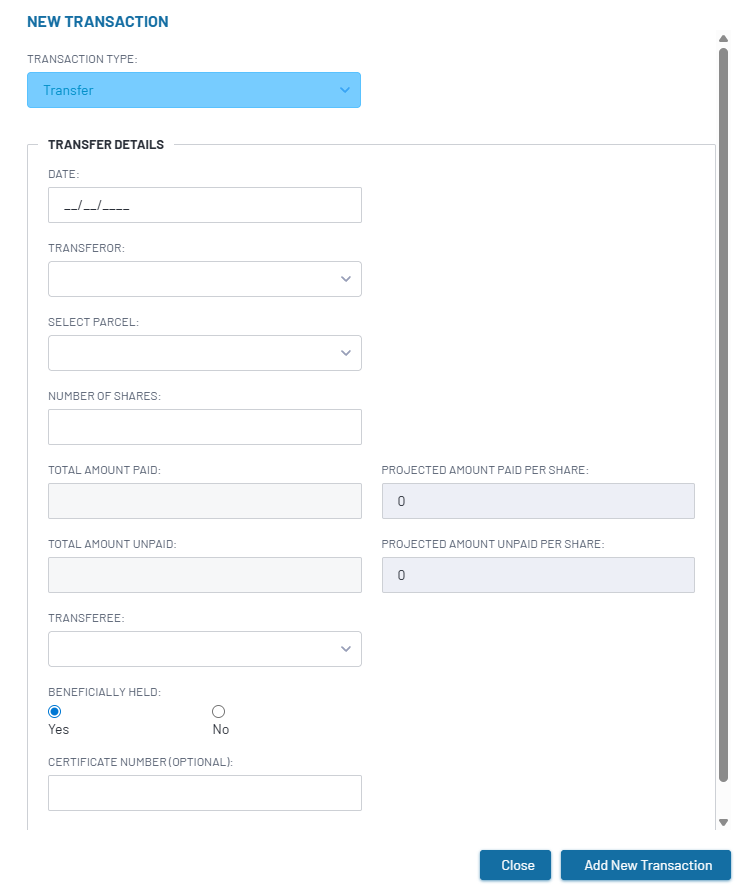Image resolution: width=753 pixels, height=896 pixels.
Task: Click the scrollbar up arrow
Action: 723,38
